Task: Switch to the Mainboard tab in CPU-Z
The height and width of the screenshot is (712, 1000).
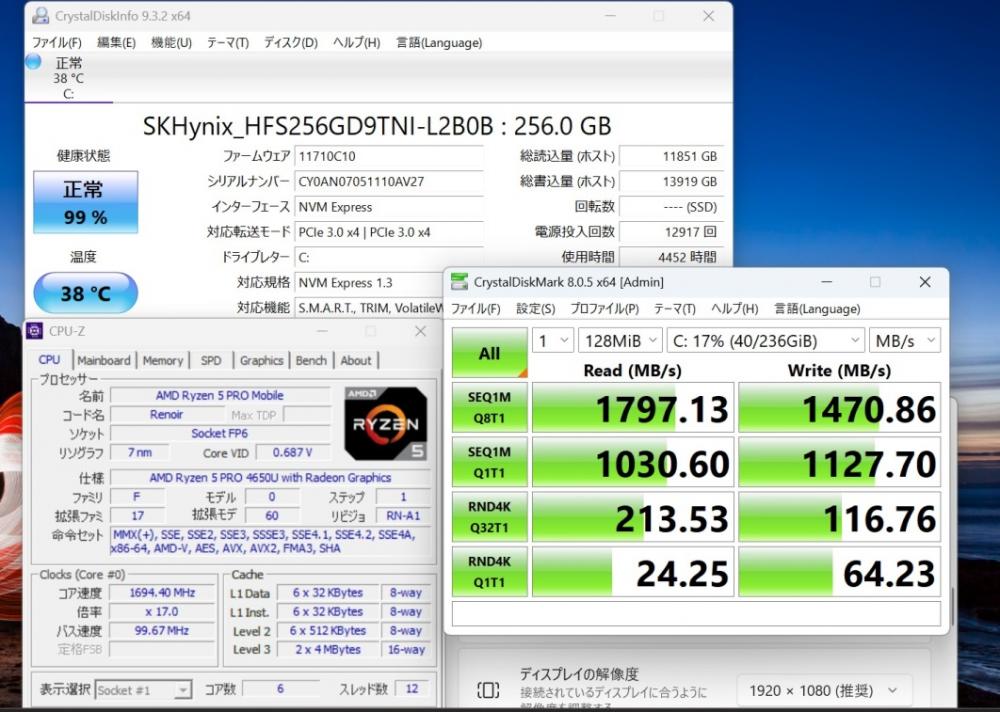Action: tap(103, 360)
